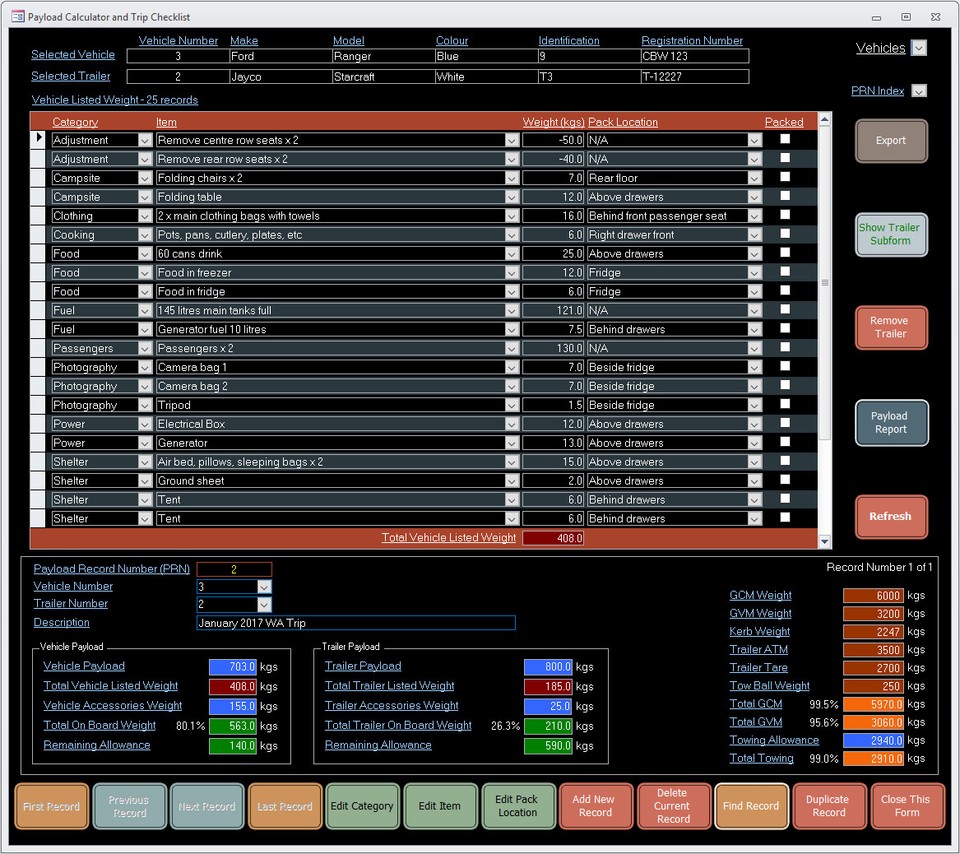The image size is (960, 854).
Task: Click the Edit Pack Location button
Action: (x=518, y=806)
